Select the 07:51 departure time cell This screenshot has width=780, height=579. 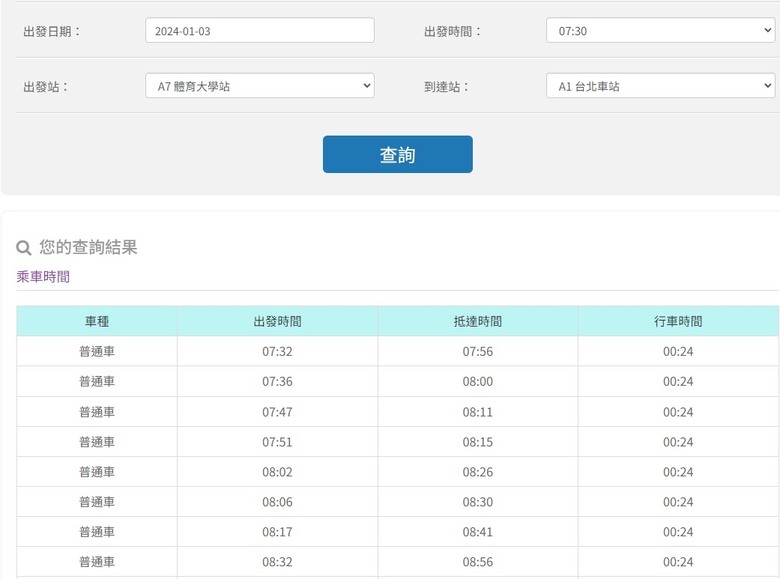277,442
